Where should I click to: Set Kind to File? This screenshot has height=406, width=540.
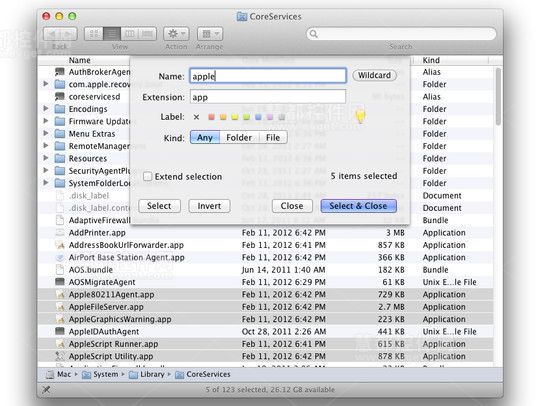coord(273,137)
